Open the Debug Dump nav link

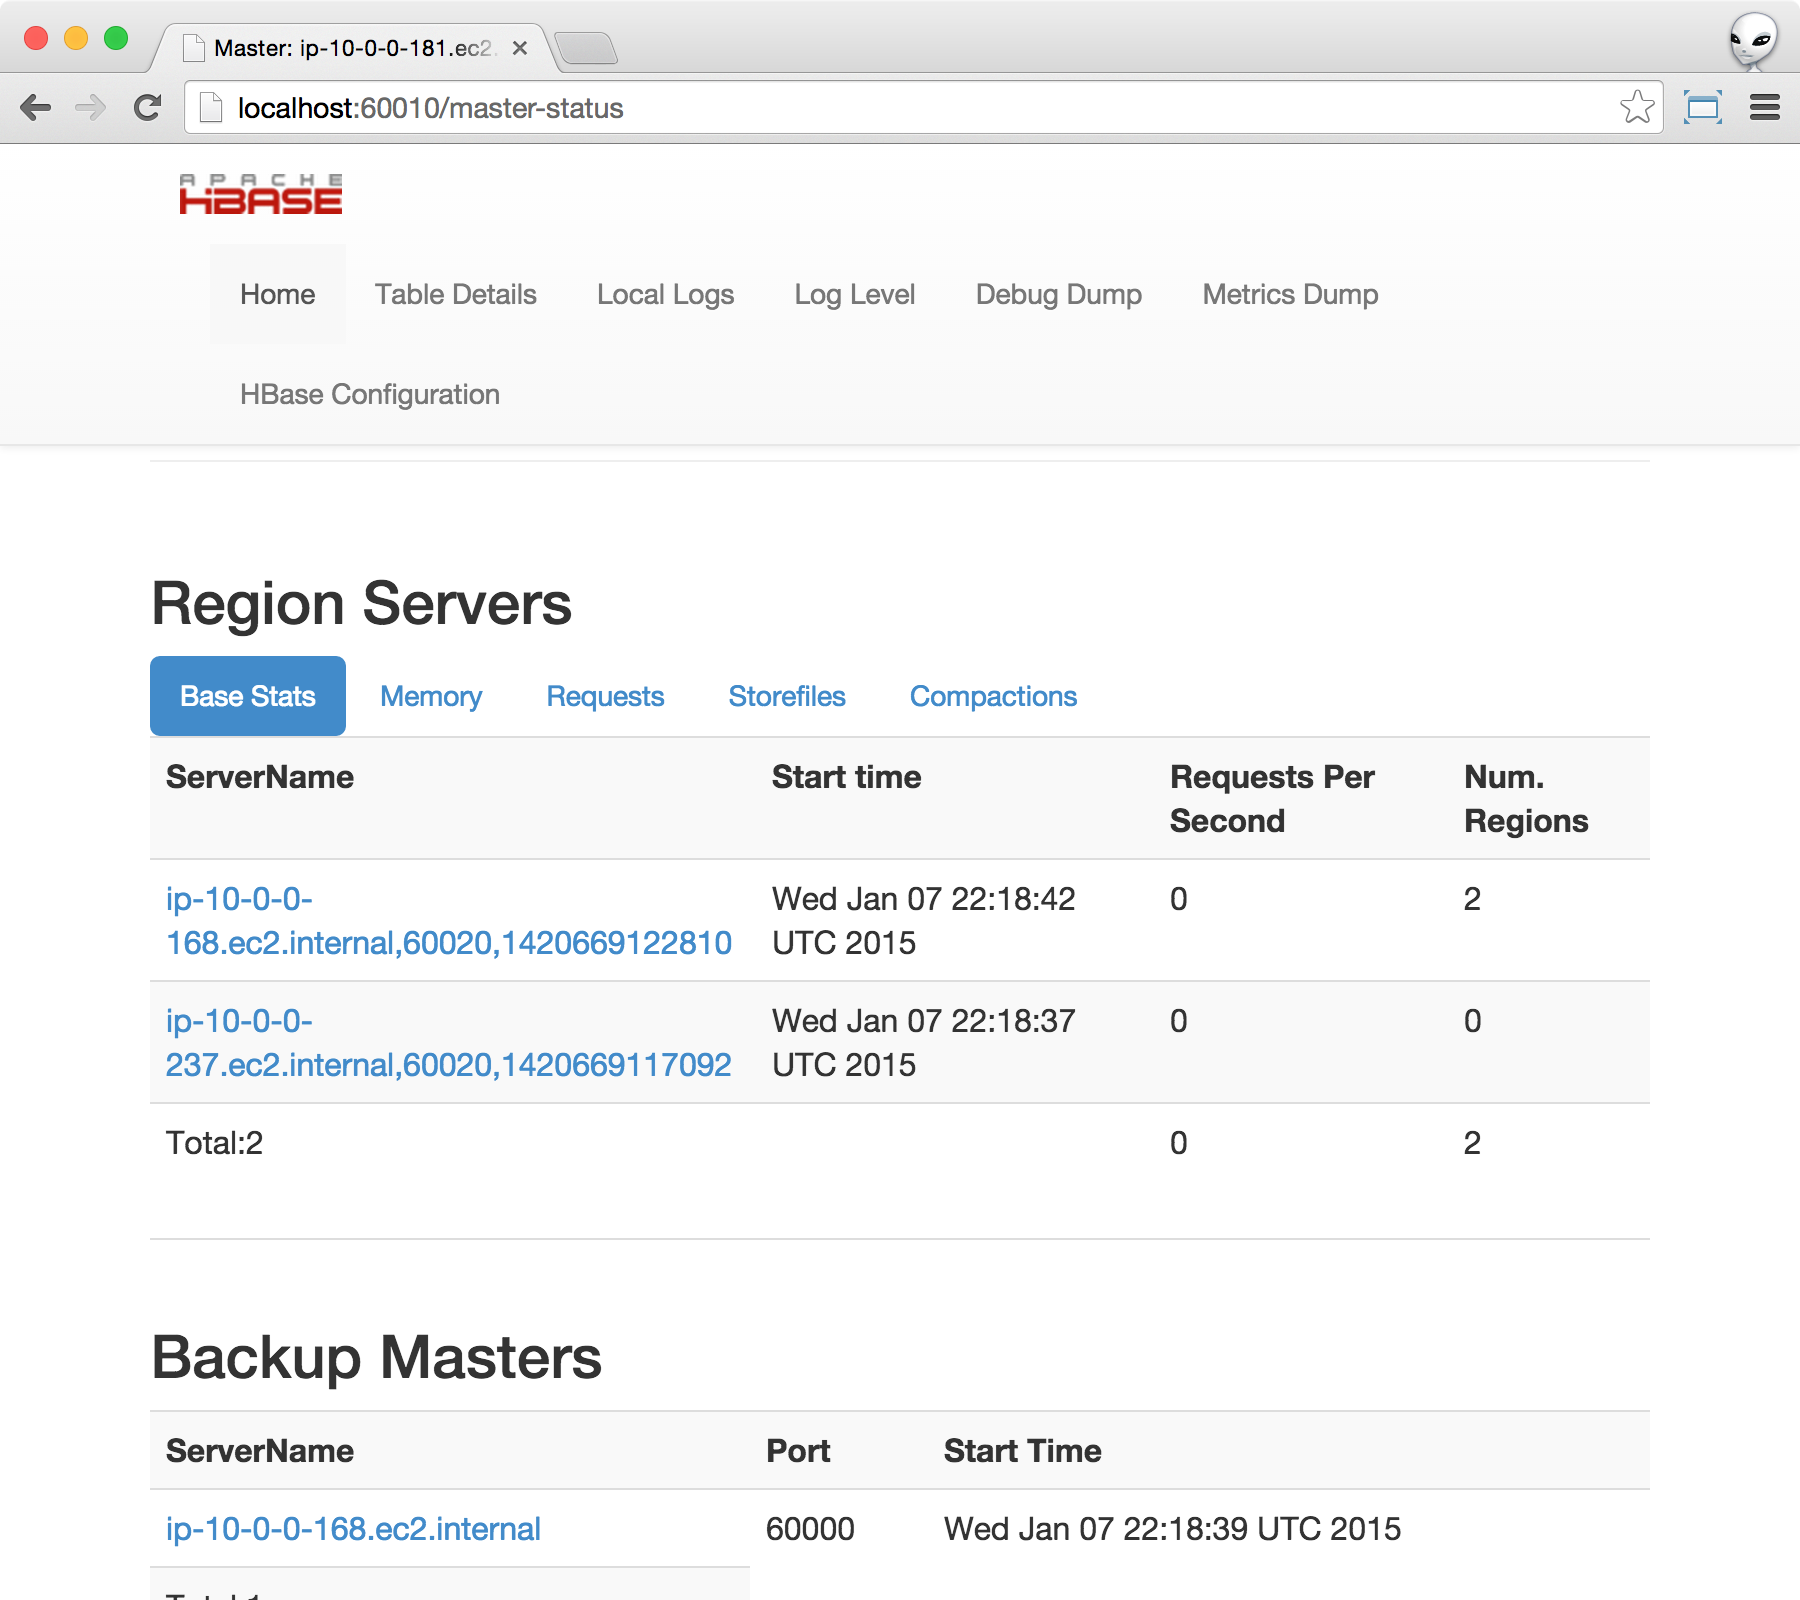coord(1058,294)
